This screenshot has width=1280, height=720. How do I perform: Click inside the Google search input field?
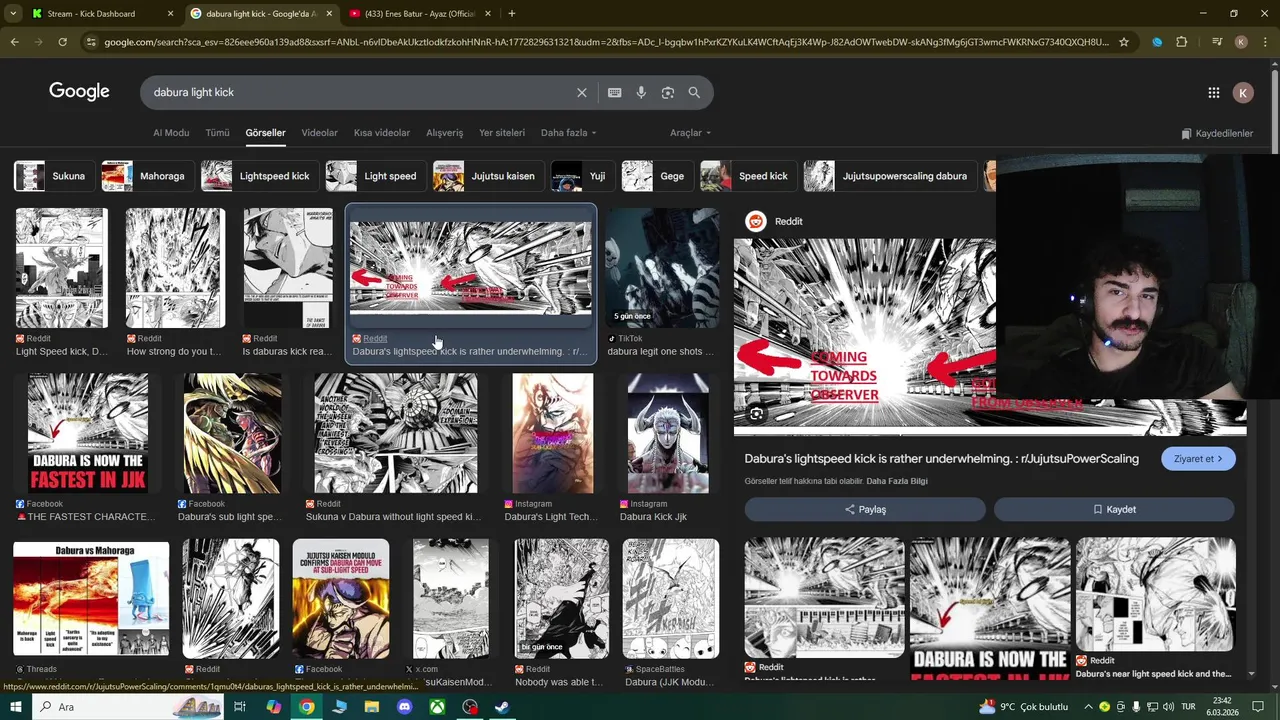[x=360, y=92]
